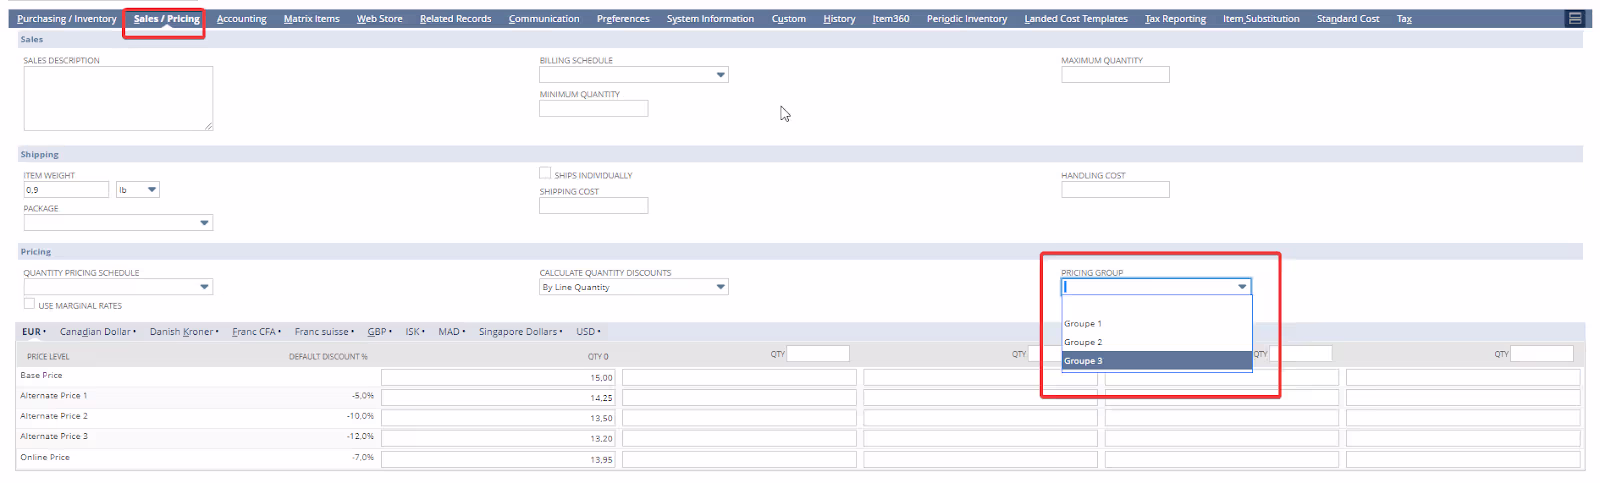
Task: Click the Pricing Group dropdown arrow
Action: [1242, 287]
